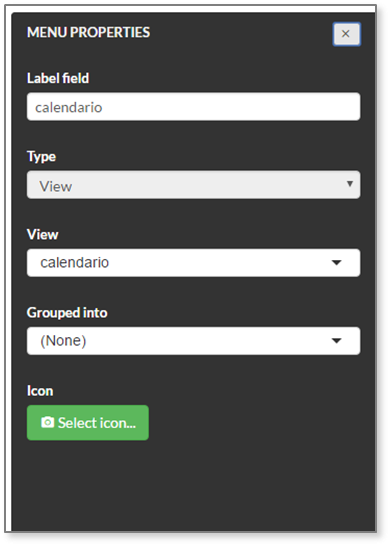The image size is (390, 546).
Task: Click the small arrow of the Type select
Action: [350, 184]
